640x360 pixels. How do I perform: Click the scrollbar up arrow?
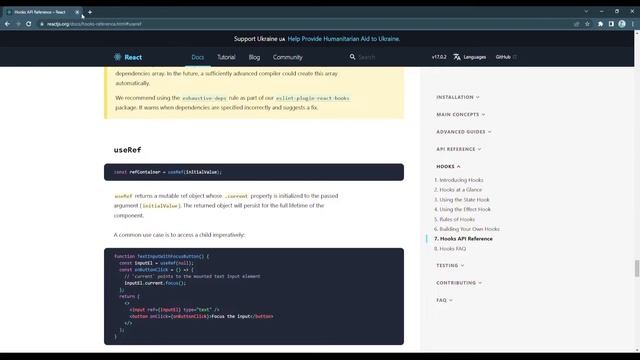[x=637, y=33]
